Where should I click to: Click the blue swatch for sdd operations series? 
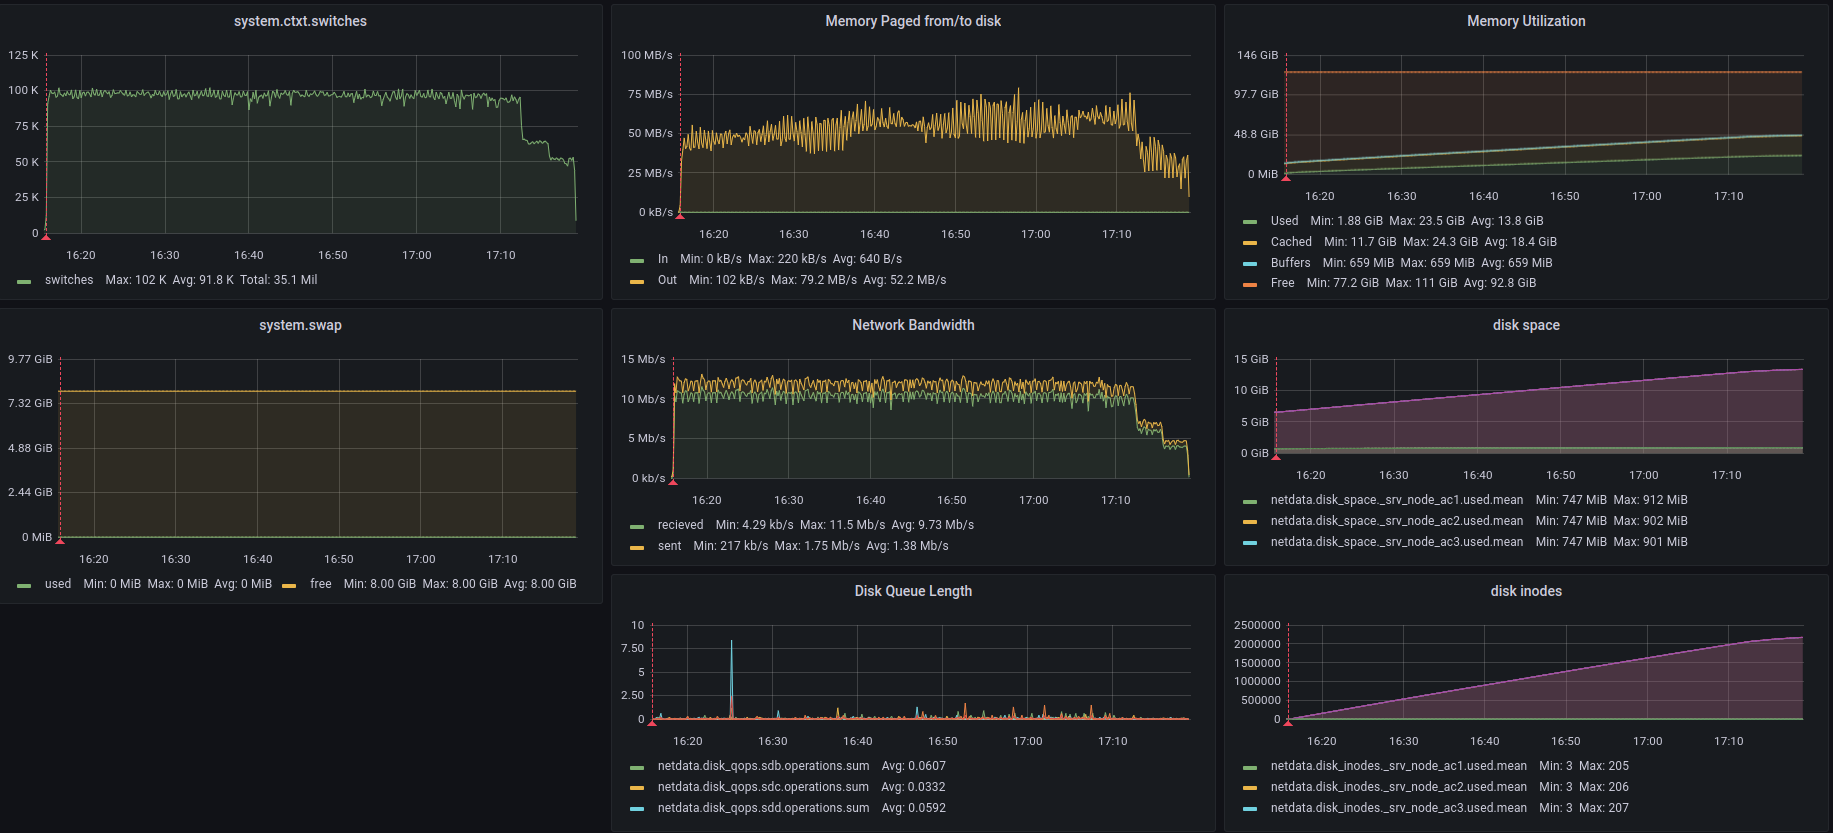click(637, 809)
